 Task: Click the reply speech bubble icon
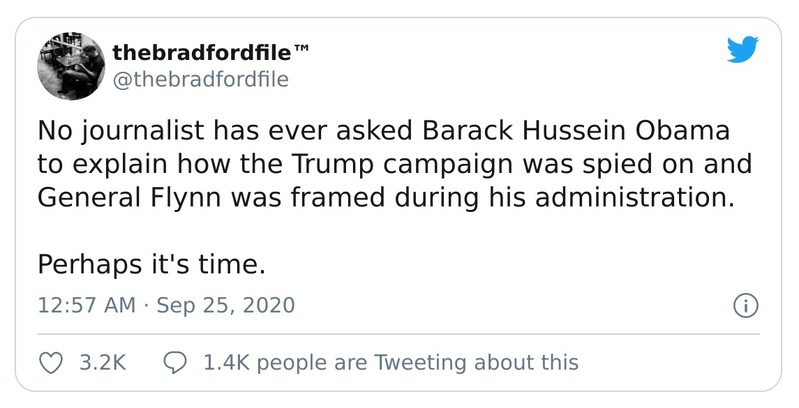(174, 361)
